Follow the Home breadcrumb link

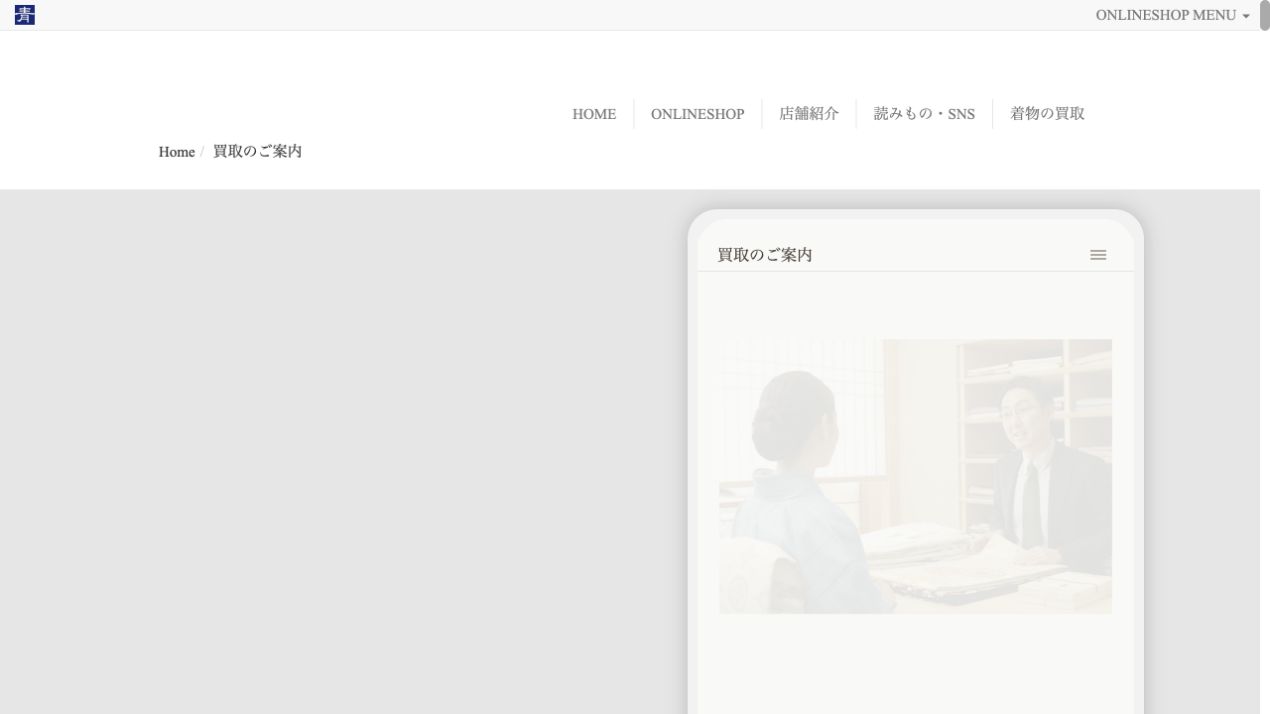pyautogui.click(x=176, y=152)
